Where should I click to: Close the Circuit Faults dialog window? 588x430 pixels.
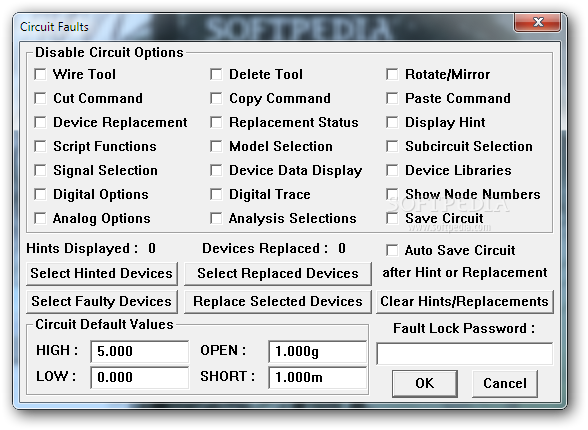[538, 22]
